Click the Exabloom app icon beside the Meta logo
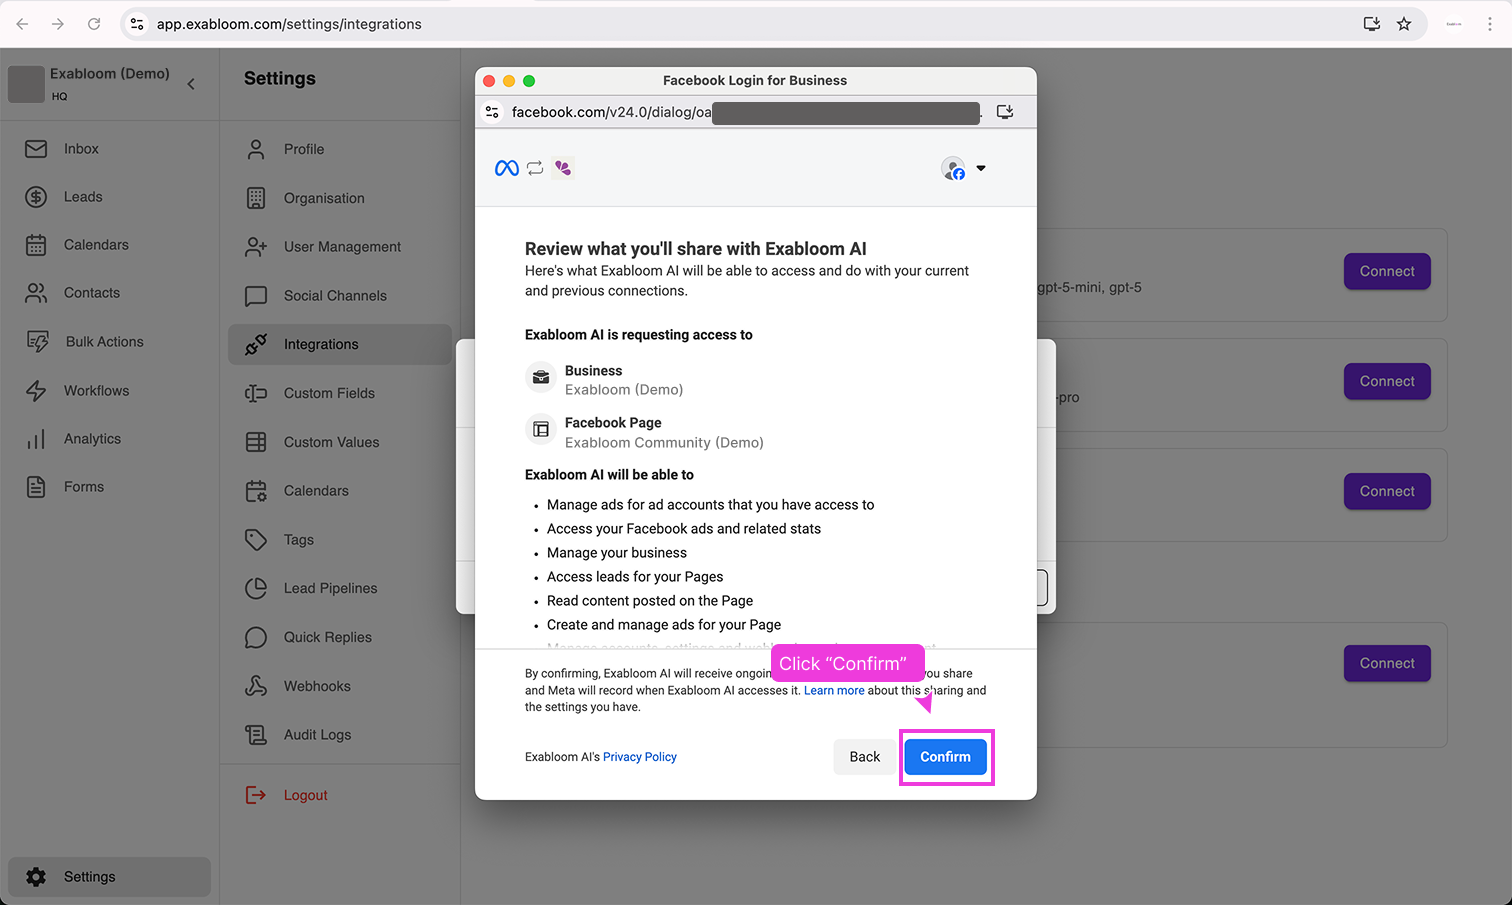Image resolution: width=1512 pixels, height=905 pixels. (562, 168)
